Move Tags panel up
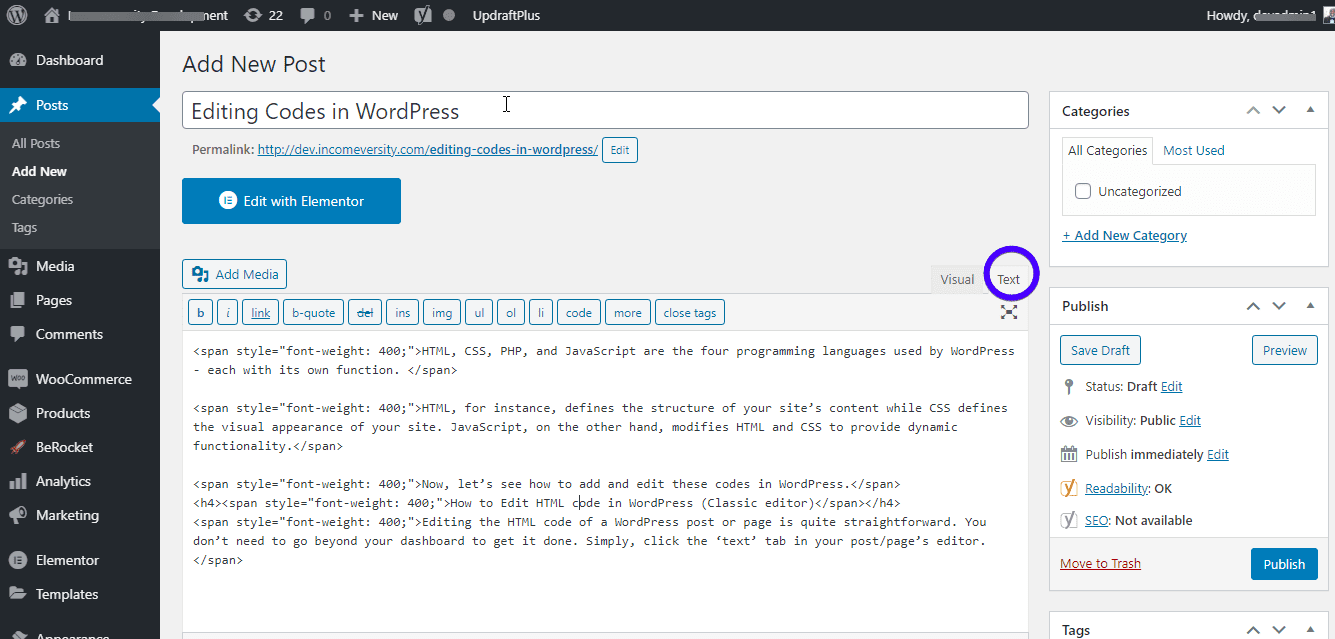This screenshot has width=1335, height=639. click(1253, 630)
